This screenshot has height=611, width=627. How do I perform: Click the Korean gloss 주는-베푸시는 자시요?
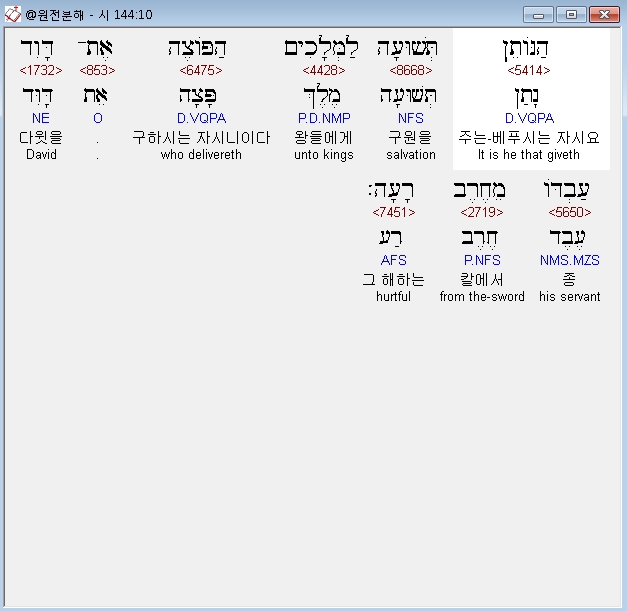tap(529, 138)
